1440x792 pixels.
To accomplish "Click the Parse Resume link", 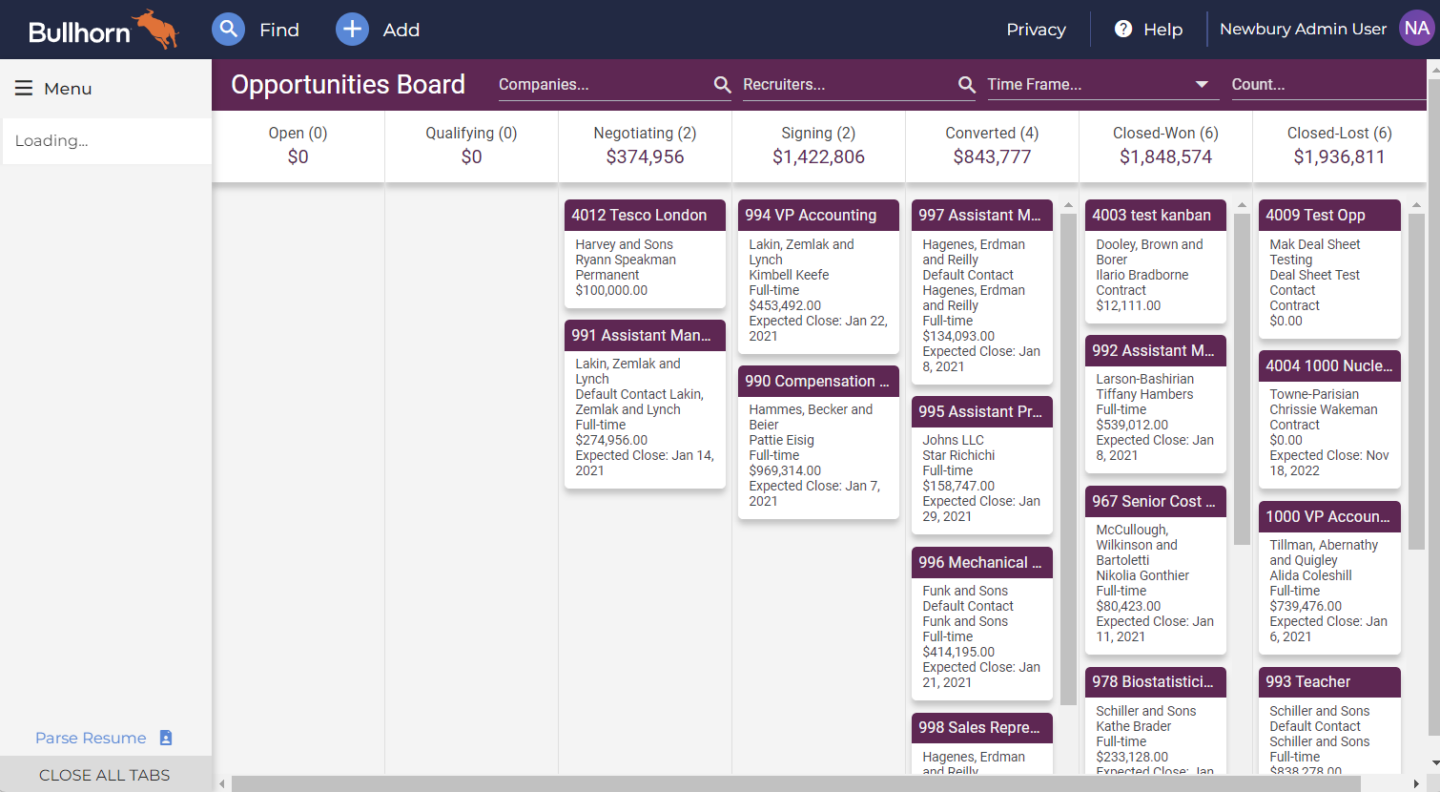I will 91,738.
